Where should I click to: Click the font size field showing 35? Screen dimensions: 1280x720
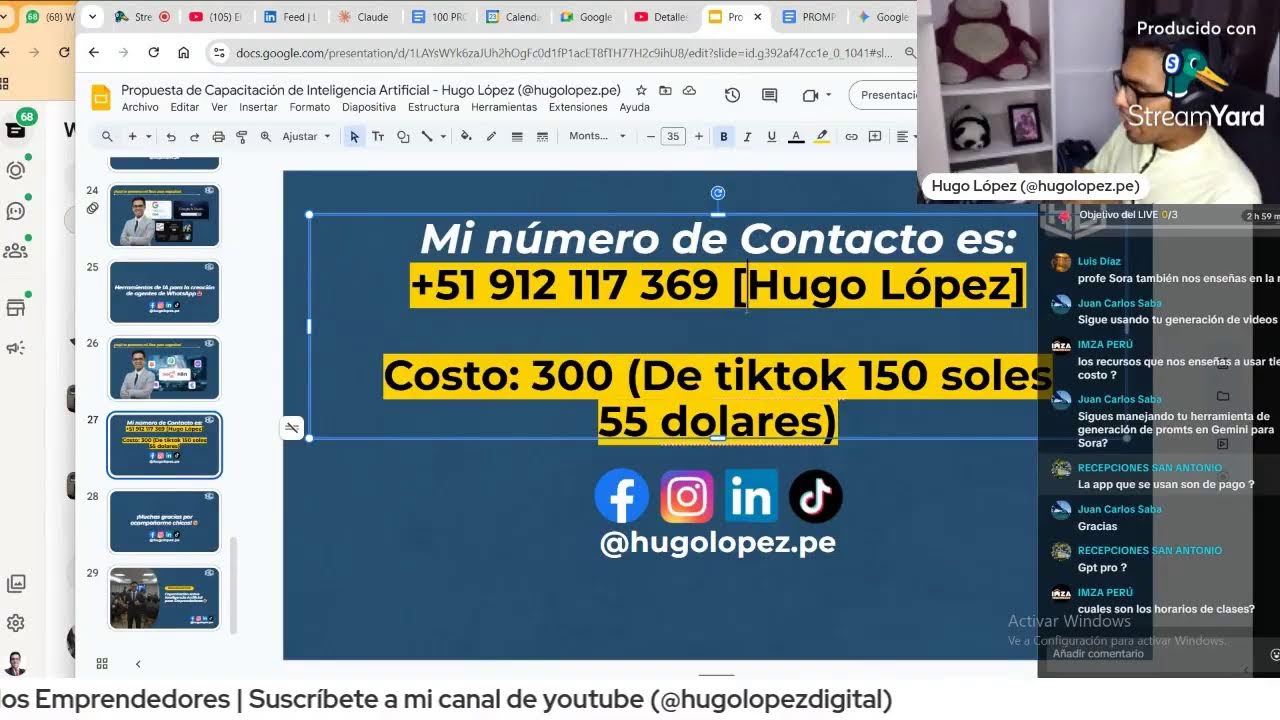(x=673, y=136)
